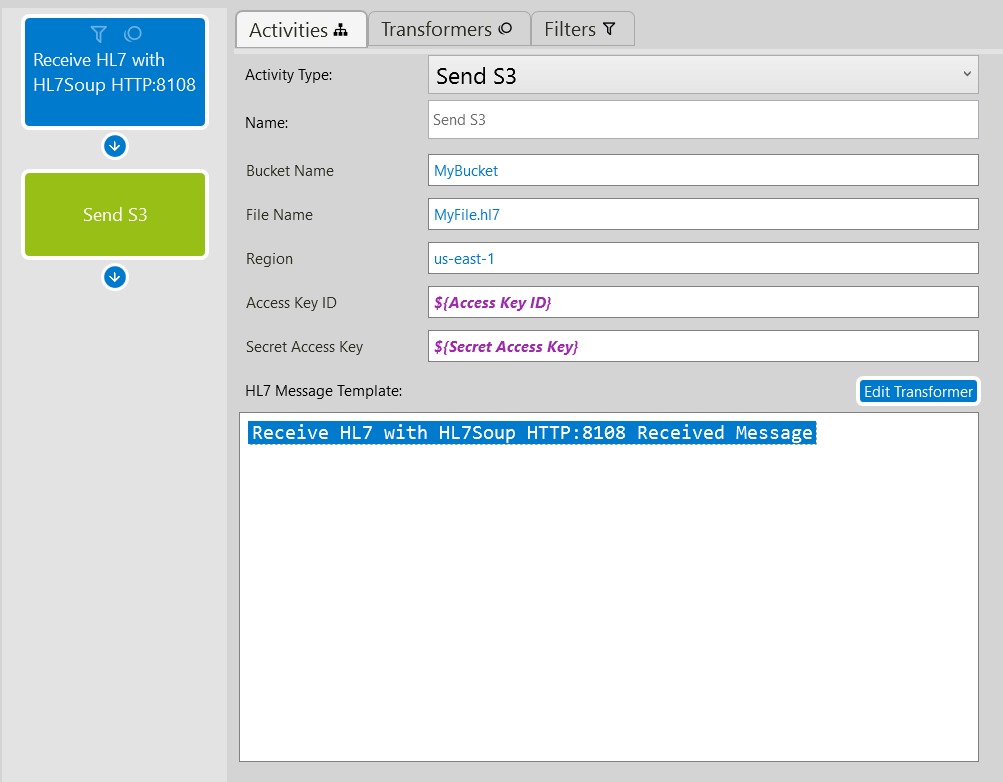Image resolution: width=1003 pixels, height=782 pixels.
Task: Click the Name label
Action: tap(267, 123)
